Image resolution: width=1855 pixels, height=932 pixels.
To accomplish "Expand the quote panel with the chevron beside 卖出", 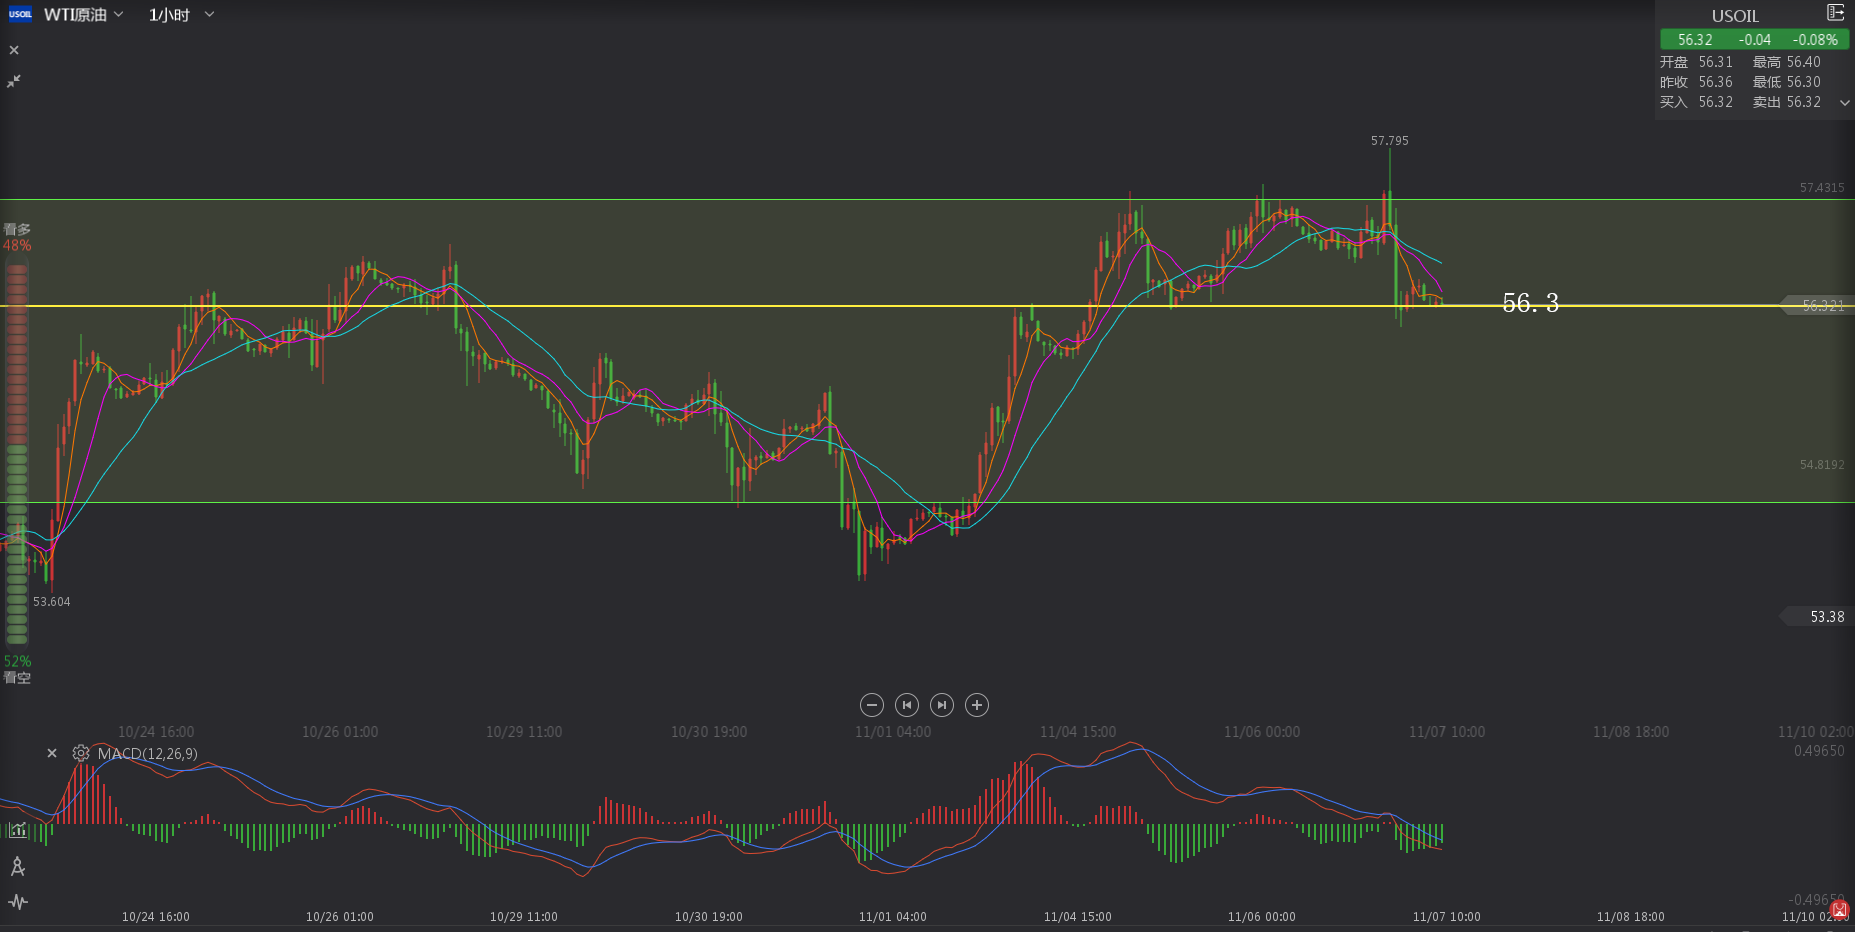I will (1845, 102).
